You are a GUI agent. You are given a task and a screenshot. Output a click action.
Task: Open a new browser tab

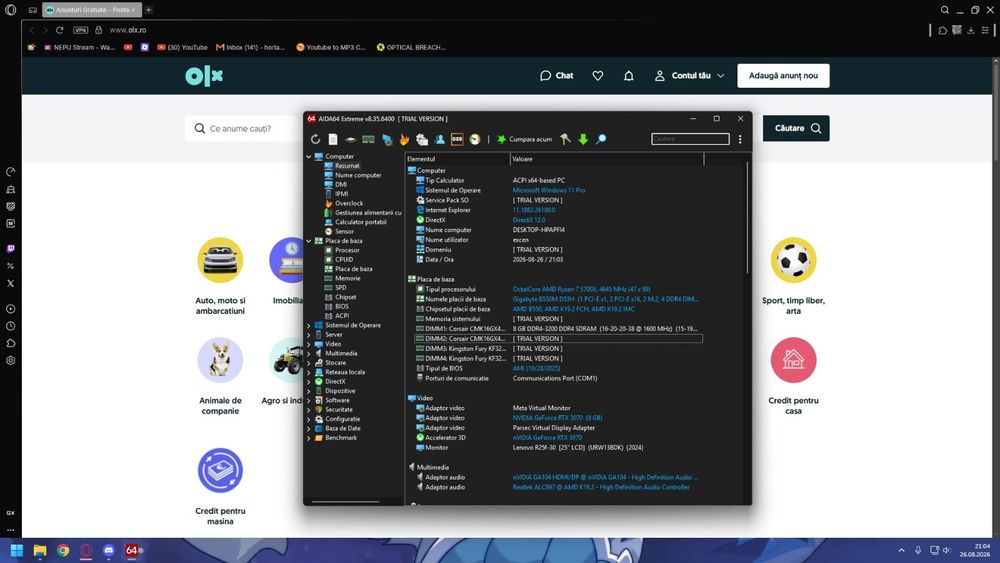coord(149,10)
